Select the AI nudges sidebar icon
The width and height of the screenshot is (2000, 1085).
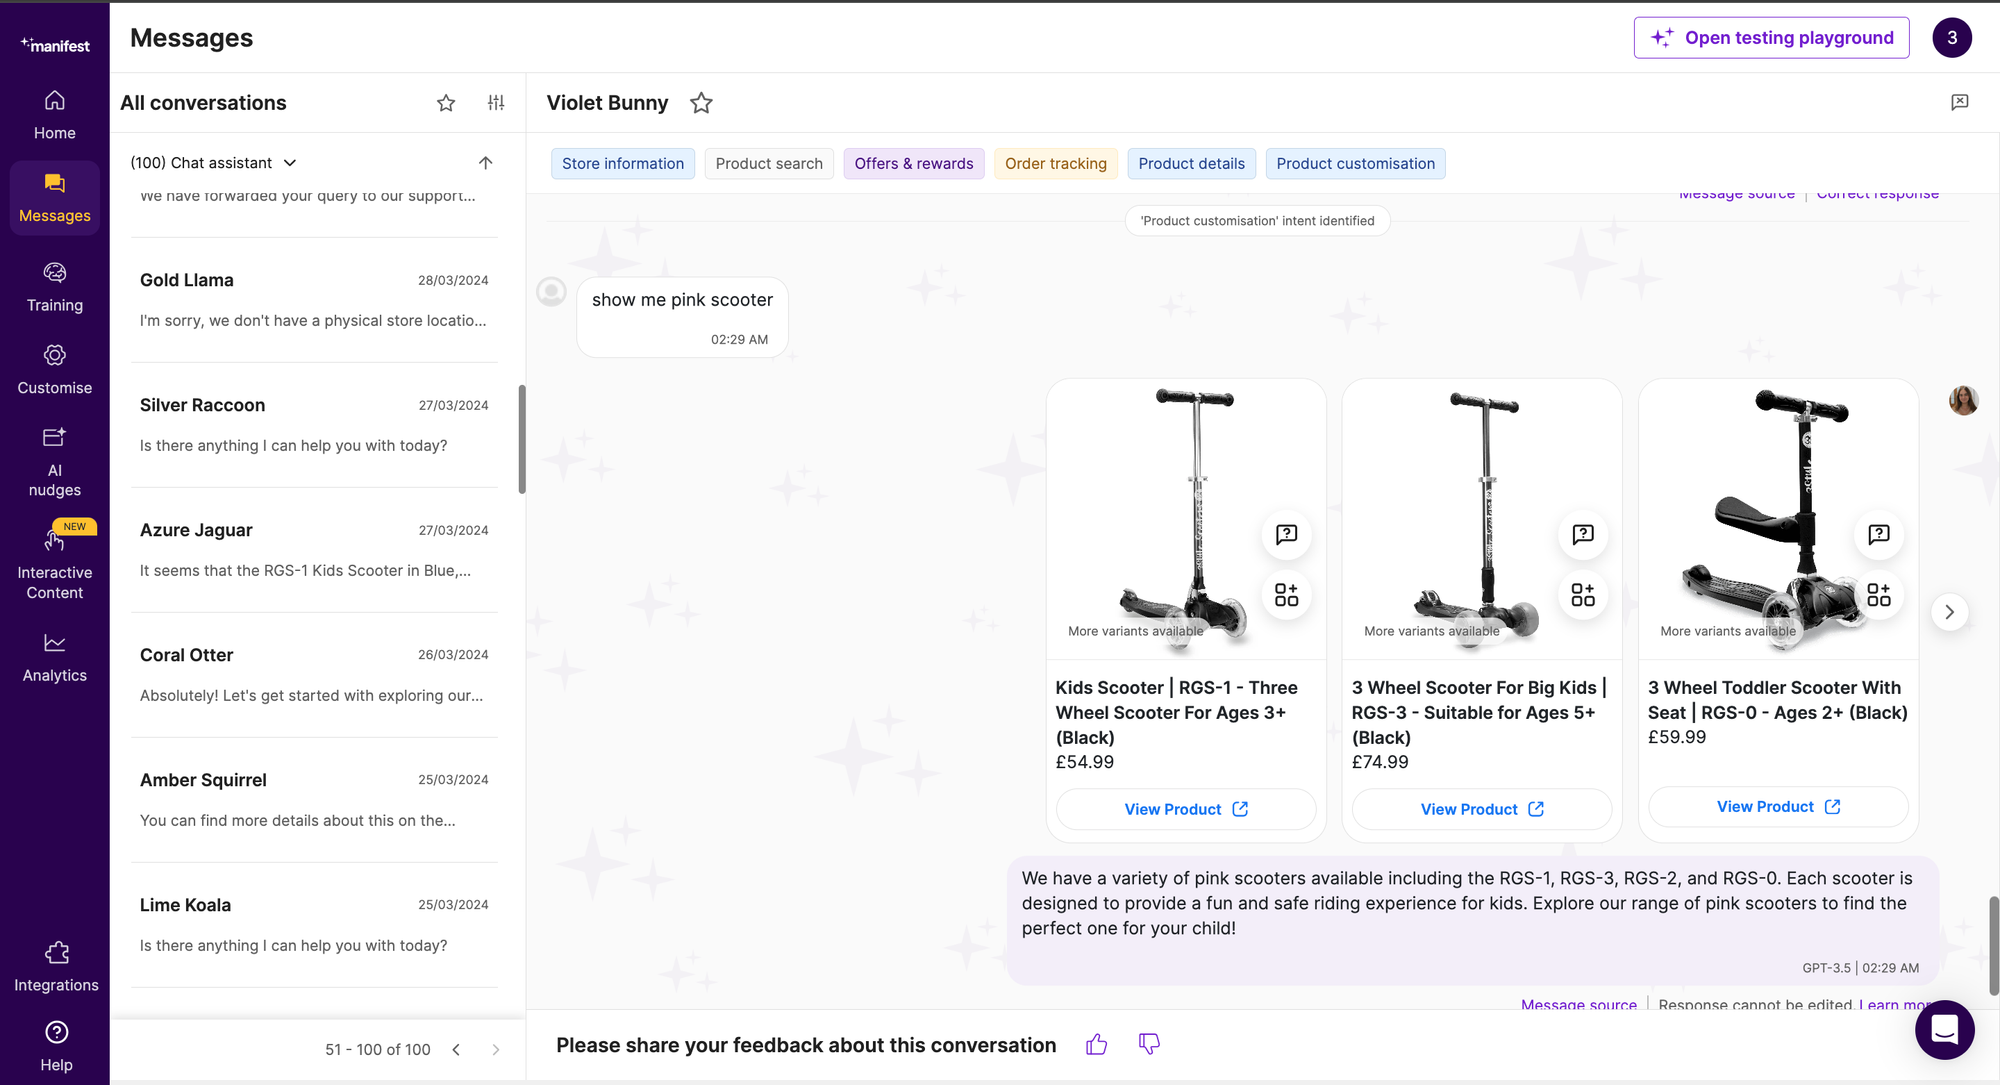coord(55,460)
